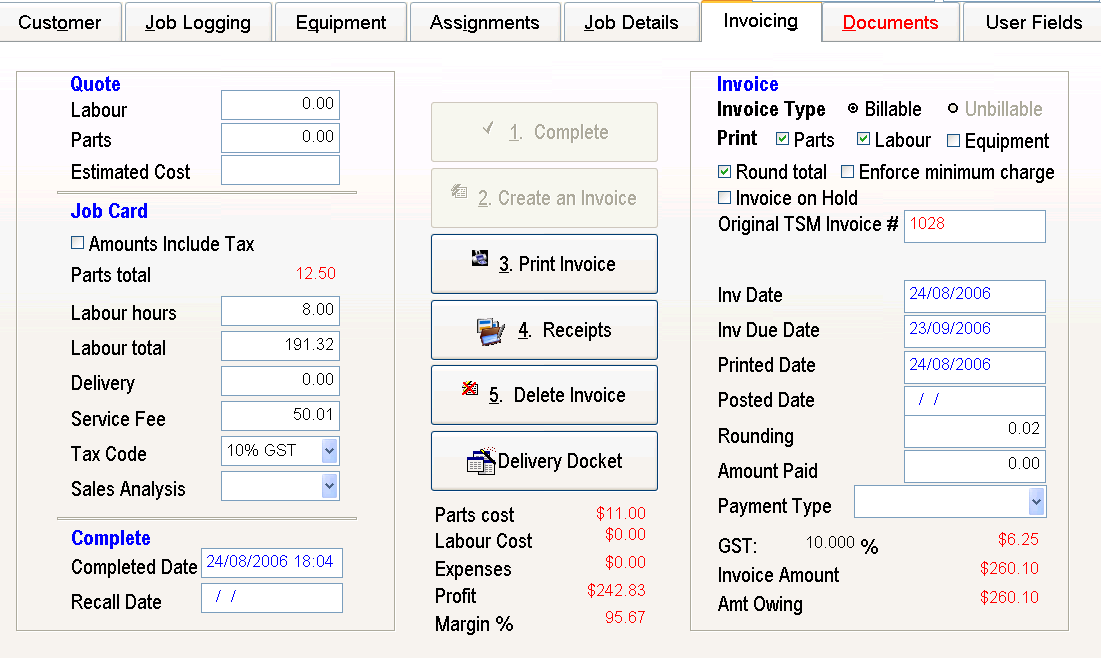Viewport: 1101px width, 658px height.
Task: Switch to the Job Details tab
Action: tap(631, 22)
